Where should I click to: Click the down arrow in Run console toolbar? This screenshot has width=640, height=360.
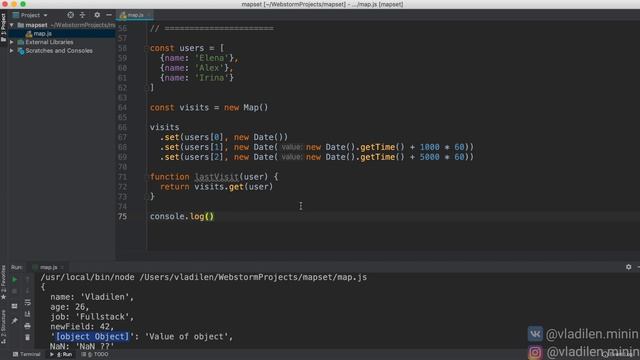click(27, 291)
